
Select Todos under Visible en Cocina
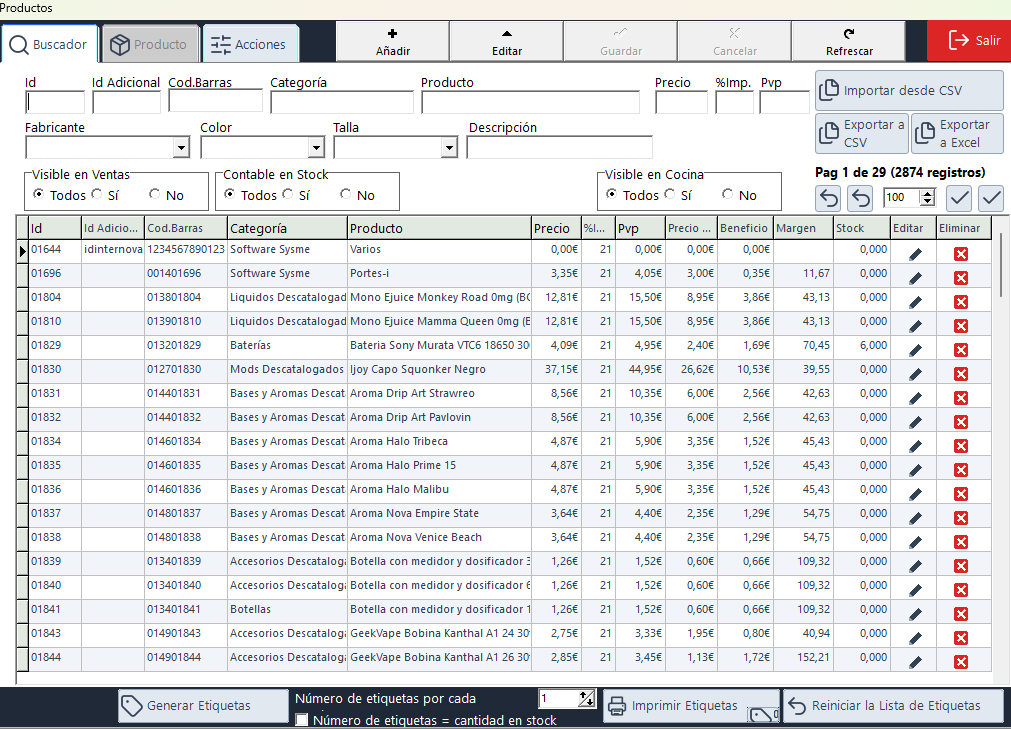[x=611, y=193]
